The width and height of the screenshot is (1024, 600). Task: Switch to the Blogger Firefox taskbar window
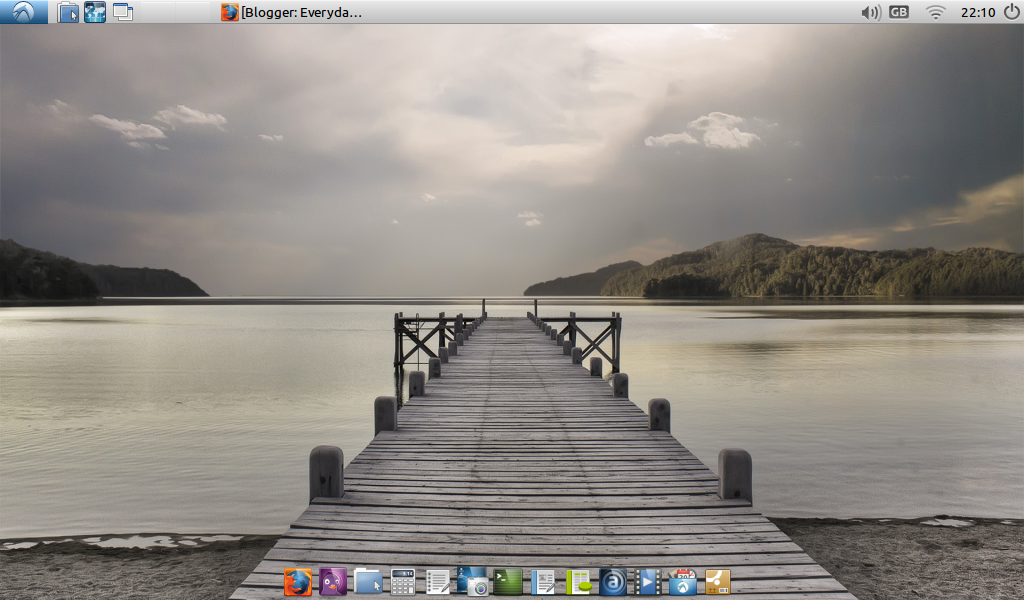[x=291, y=12]
